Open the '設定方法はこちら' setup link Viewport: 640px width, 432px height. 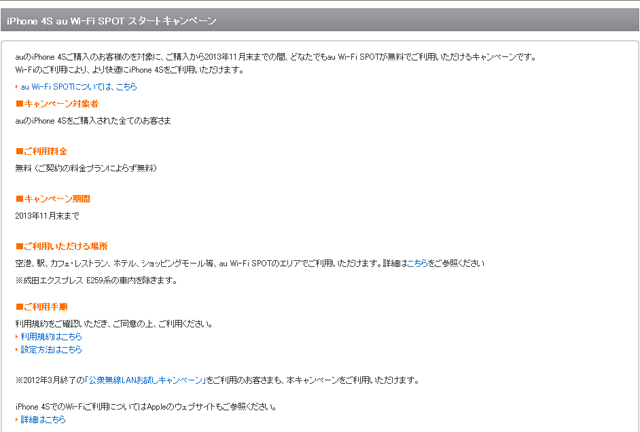[51, 350]
